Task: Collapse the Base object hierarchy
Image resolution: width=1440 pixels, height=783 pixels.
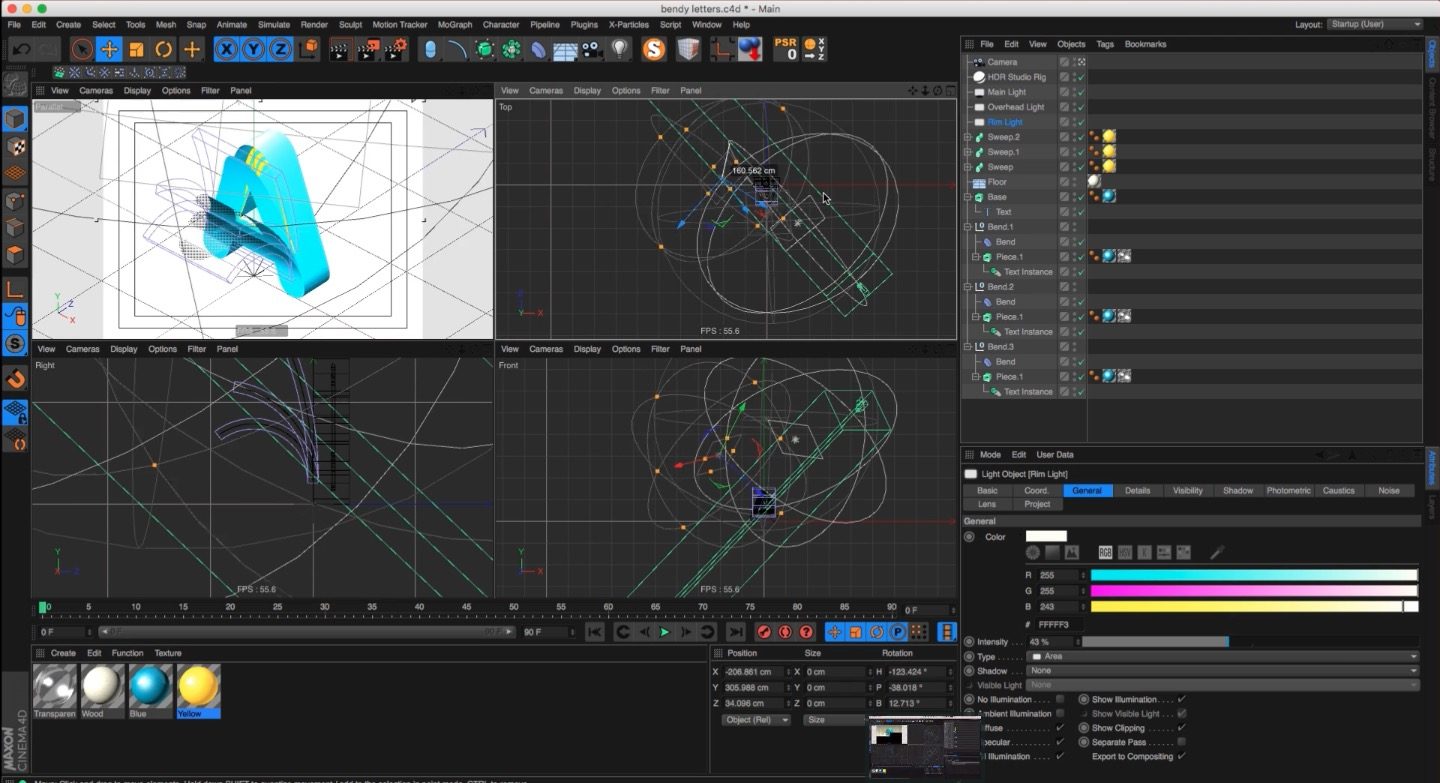Action: (x=968, y=197)
